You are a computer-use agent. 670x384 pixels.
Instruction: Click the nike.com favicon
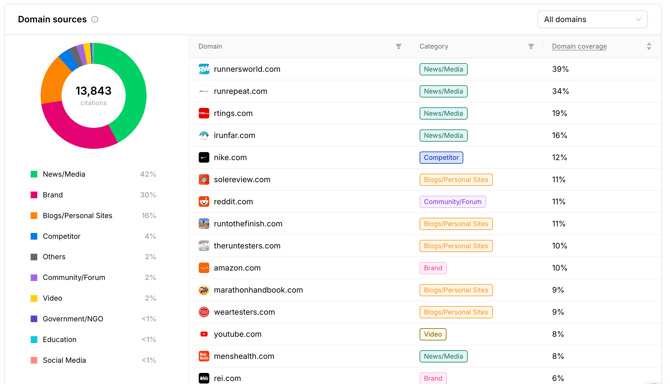pos(204,157)
